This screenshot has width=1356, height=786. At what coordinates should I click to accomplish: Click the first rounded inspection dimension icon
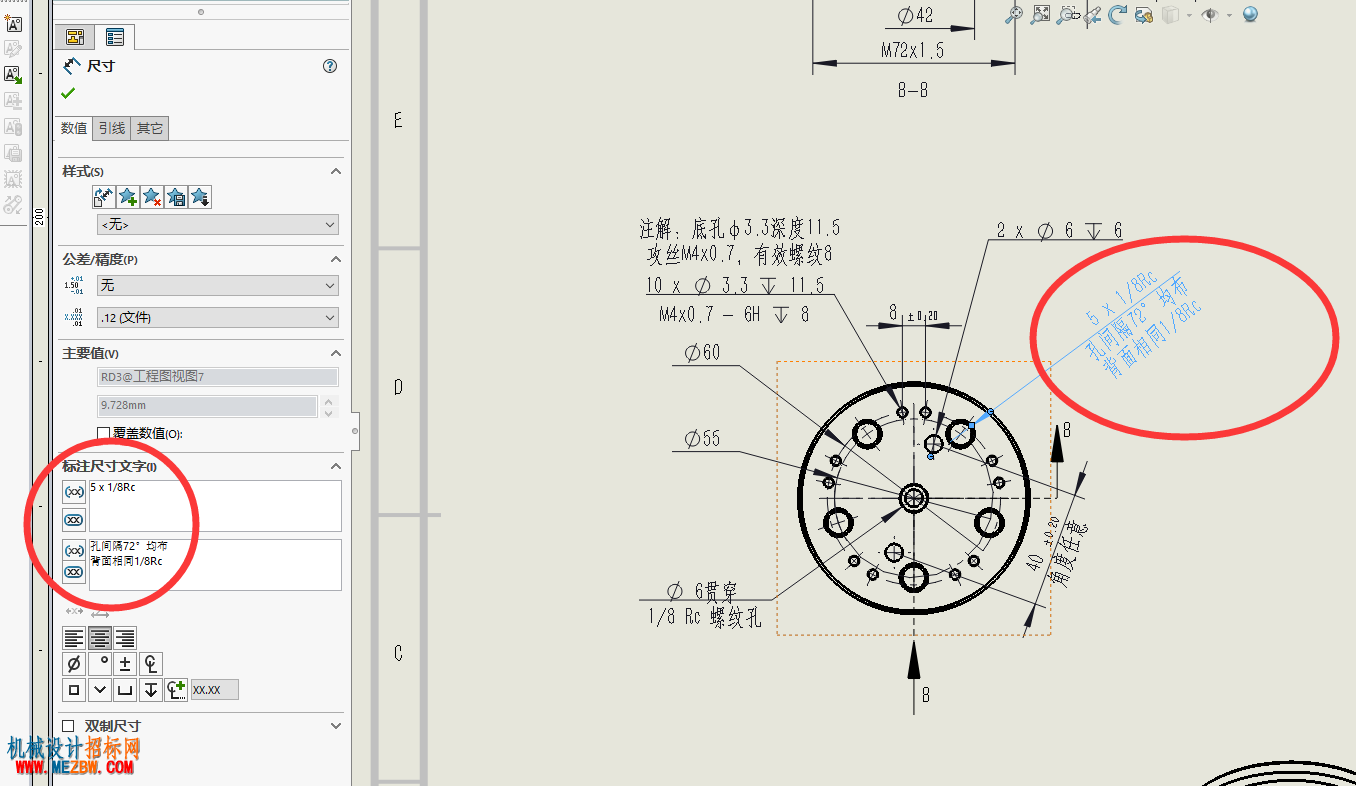pyautogui.click(x=74, y=519)
